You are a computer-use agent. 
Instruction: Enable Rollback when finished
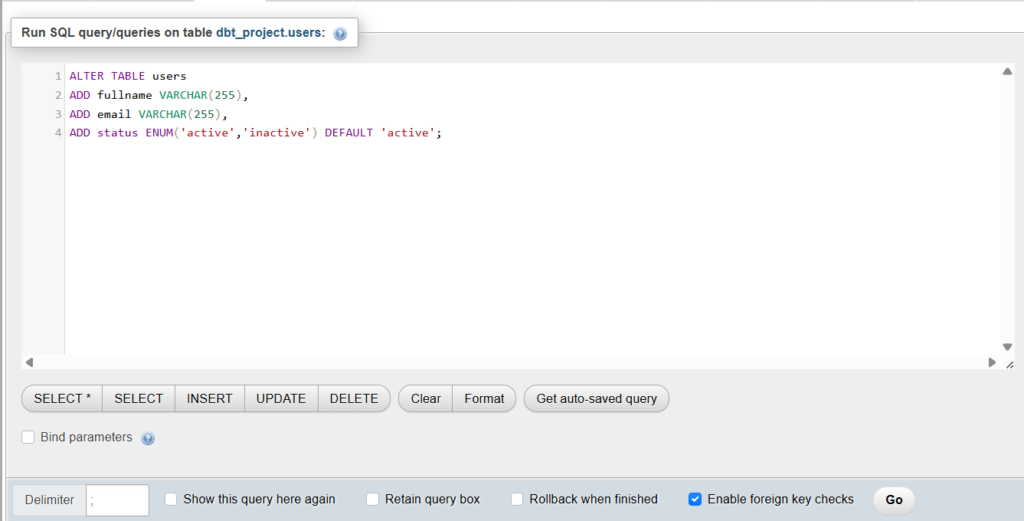[x=517, y=499]
